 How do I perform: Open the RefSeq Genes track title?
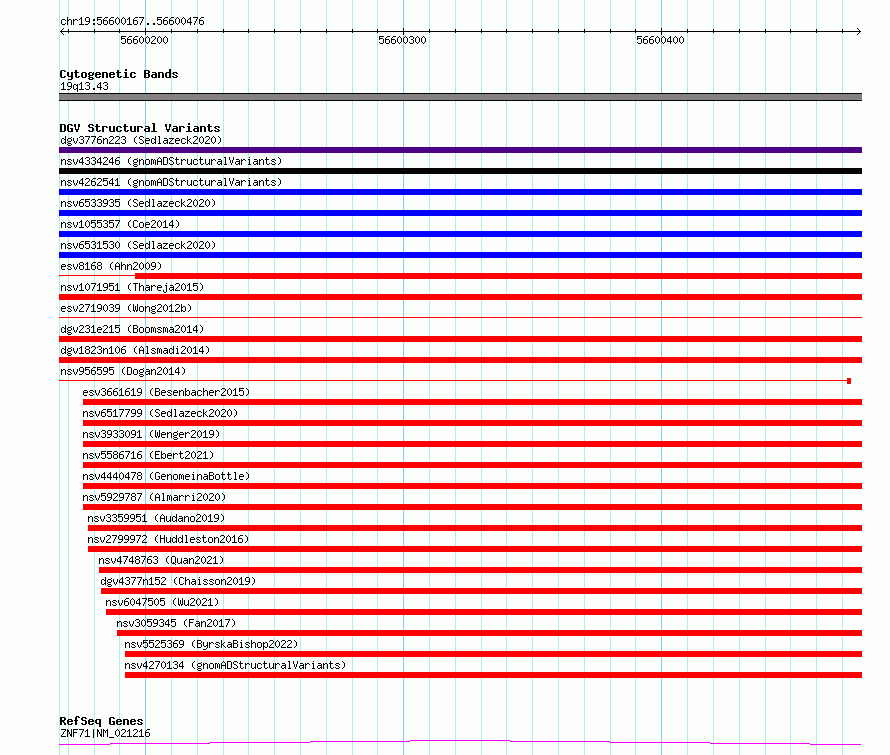coord(102,721)
